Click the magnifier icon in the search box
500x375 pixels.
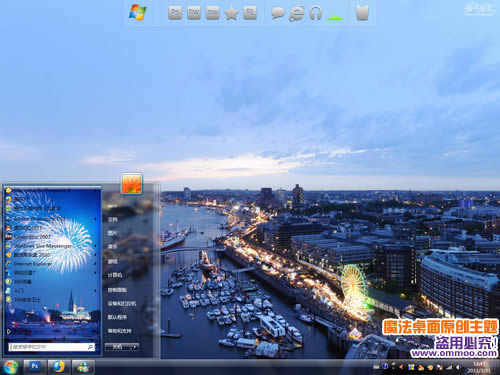tap(90, 347)
